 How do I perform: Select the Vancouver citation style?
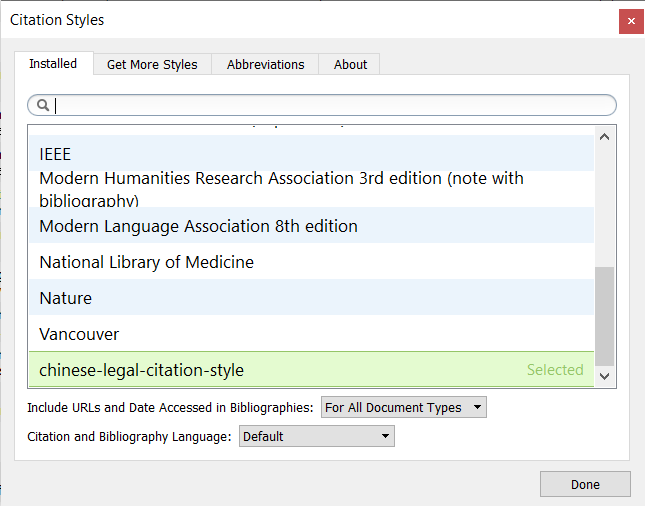pyautogui.click(x=311, y=333)
